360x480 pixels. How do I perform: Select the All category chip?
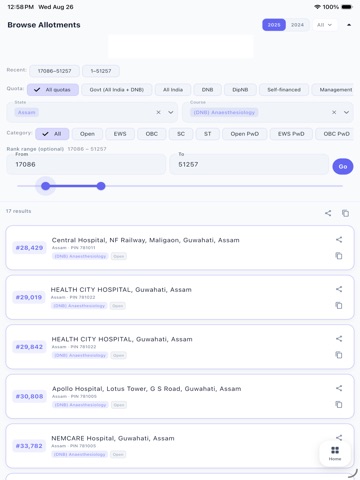click(52, 134)
